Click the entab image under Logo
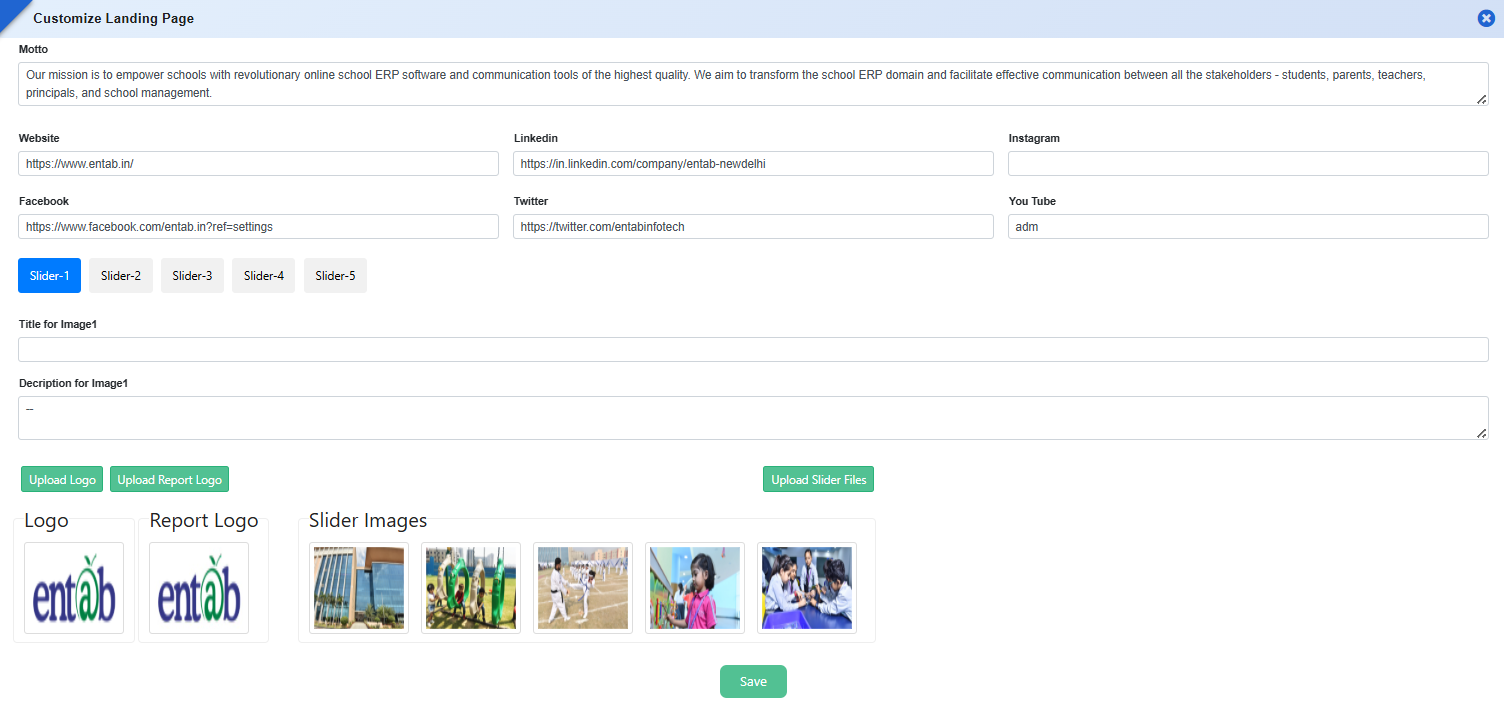The height and width of the screenshot is (721, 1504). [74, 588]
